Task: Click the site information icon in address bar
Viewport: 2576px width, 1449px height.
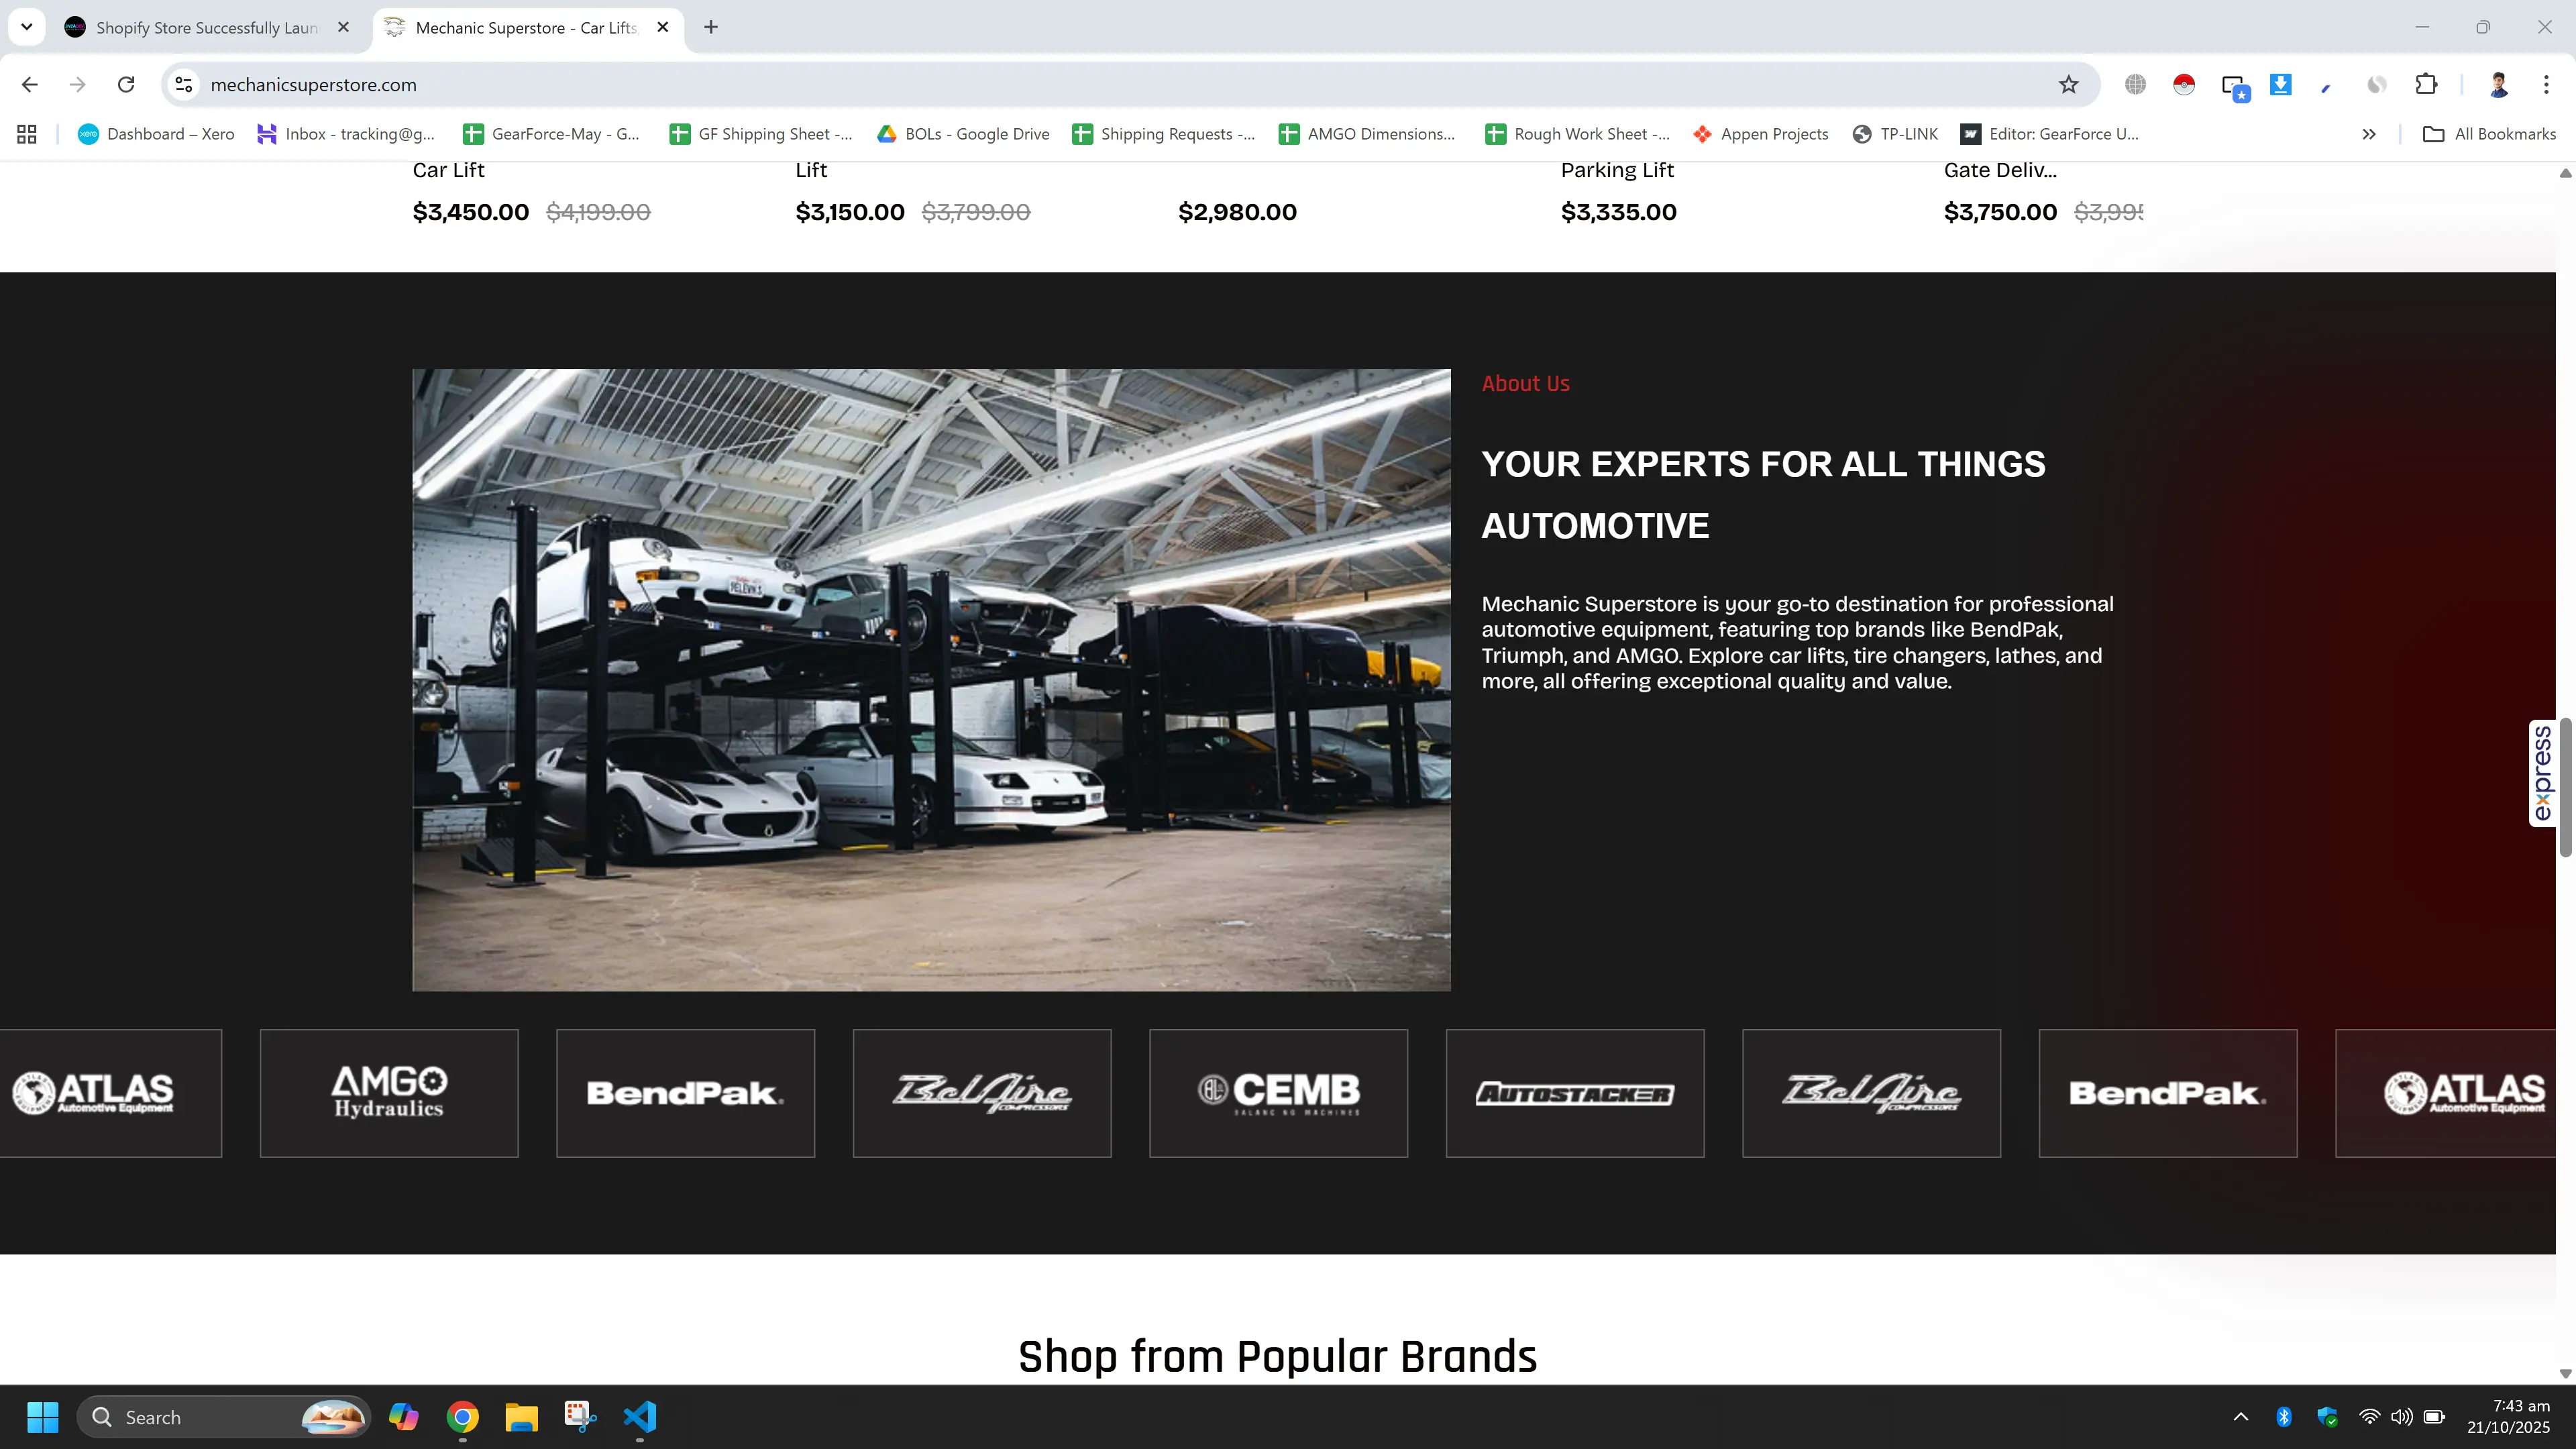Action: point(184,85)
